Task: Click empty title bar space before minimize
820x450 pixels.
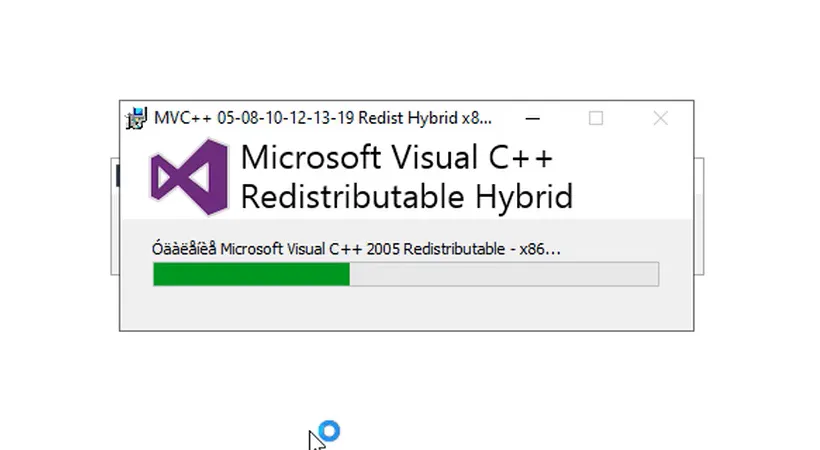Action: pyautogui.click(x=508, y=118)
